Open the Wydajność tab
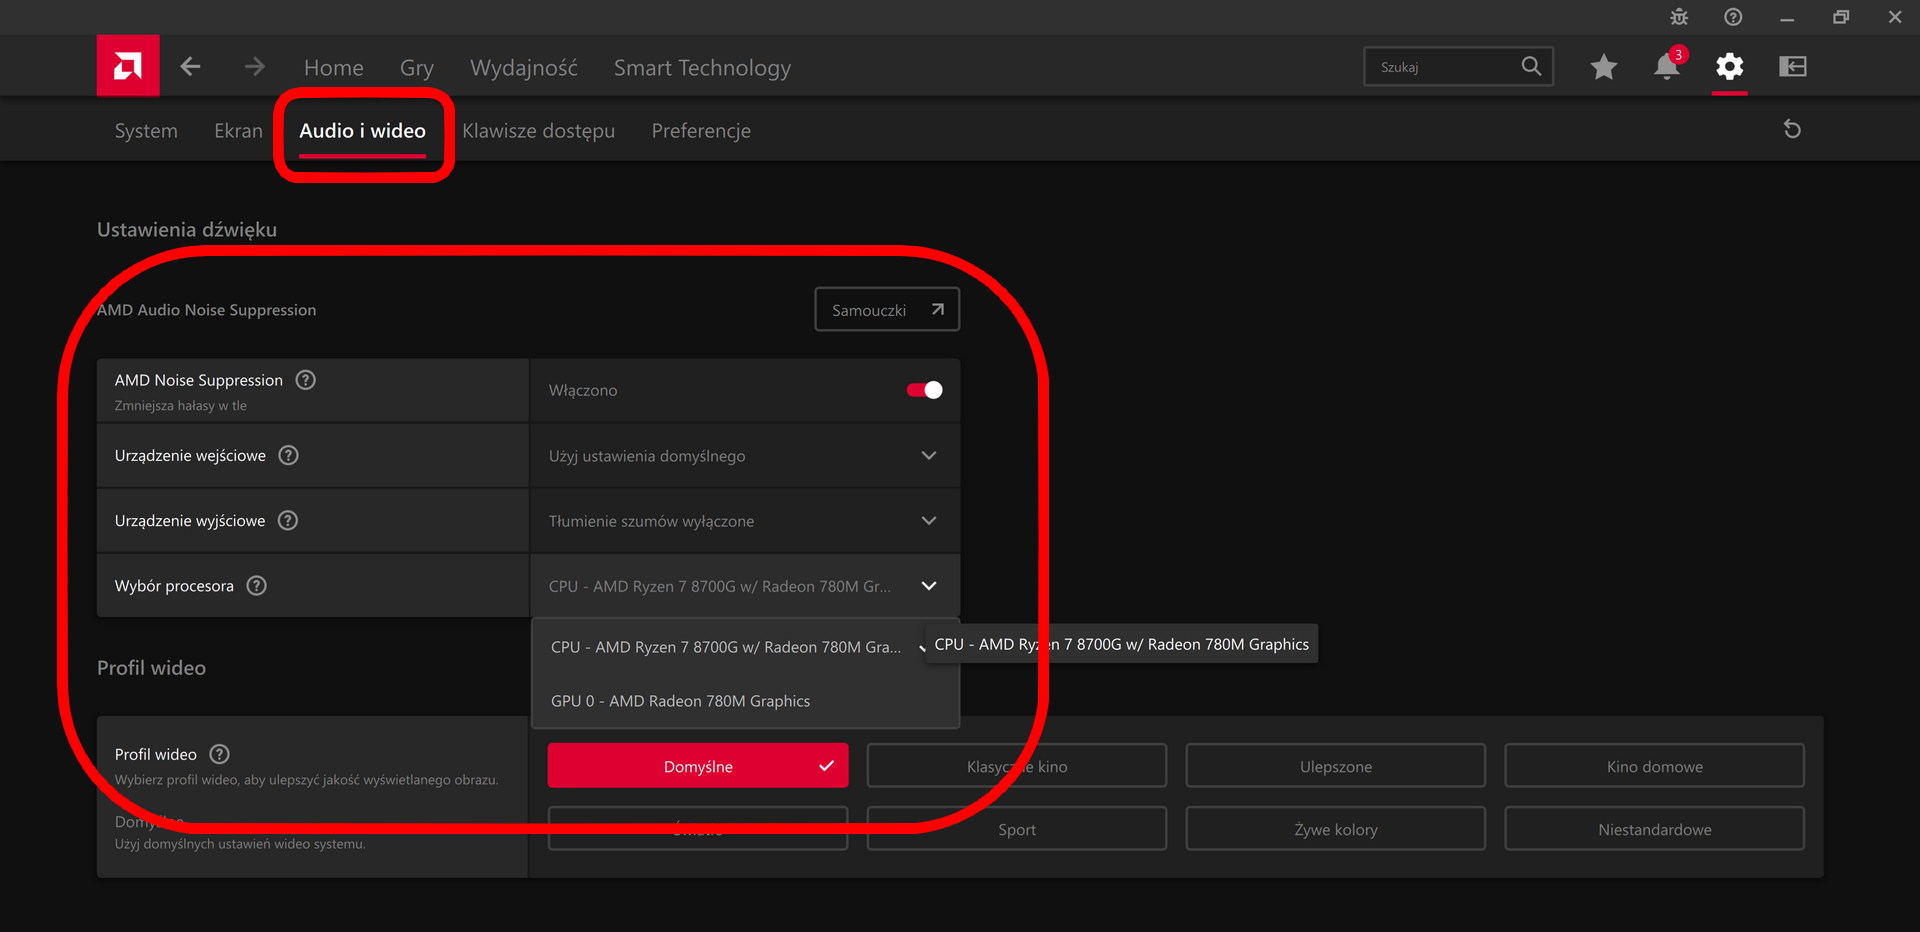This screenshot has width=1920, height=932. pos(524,68)
